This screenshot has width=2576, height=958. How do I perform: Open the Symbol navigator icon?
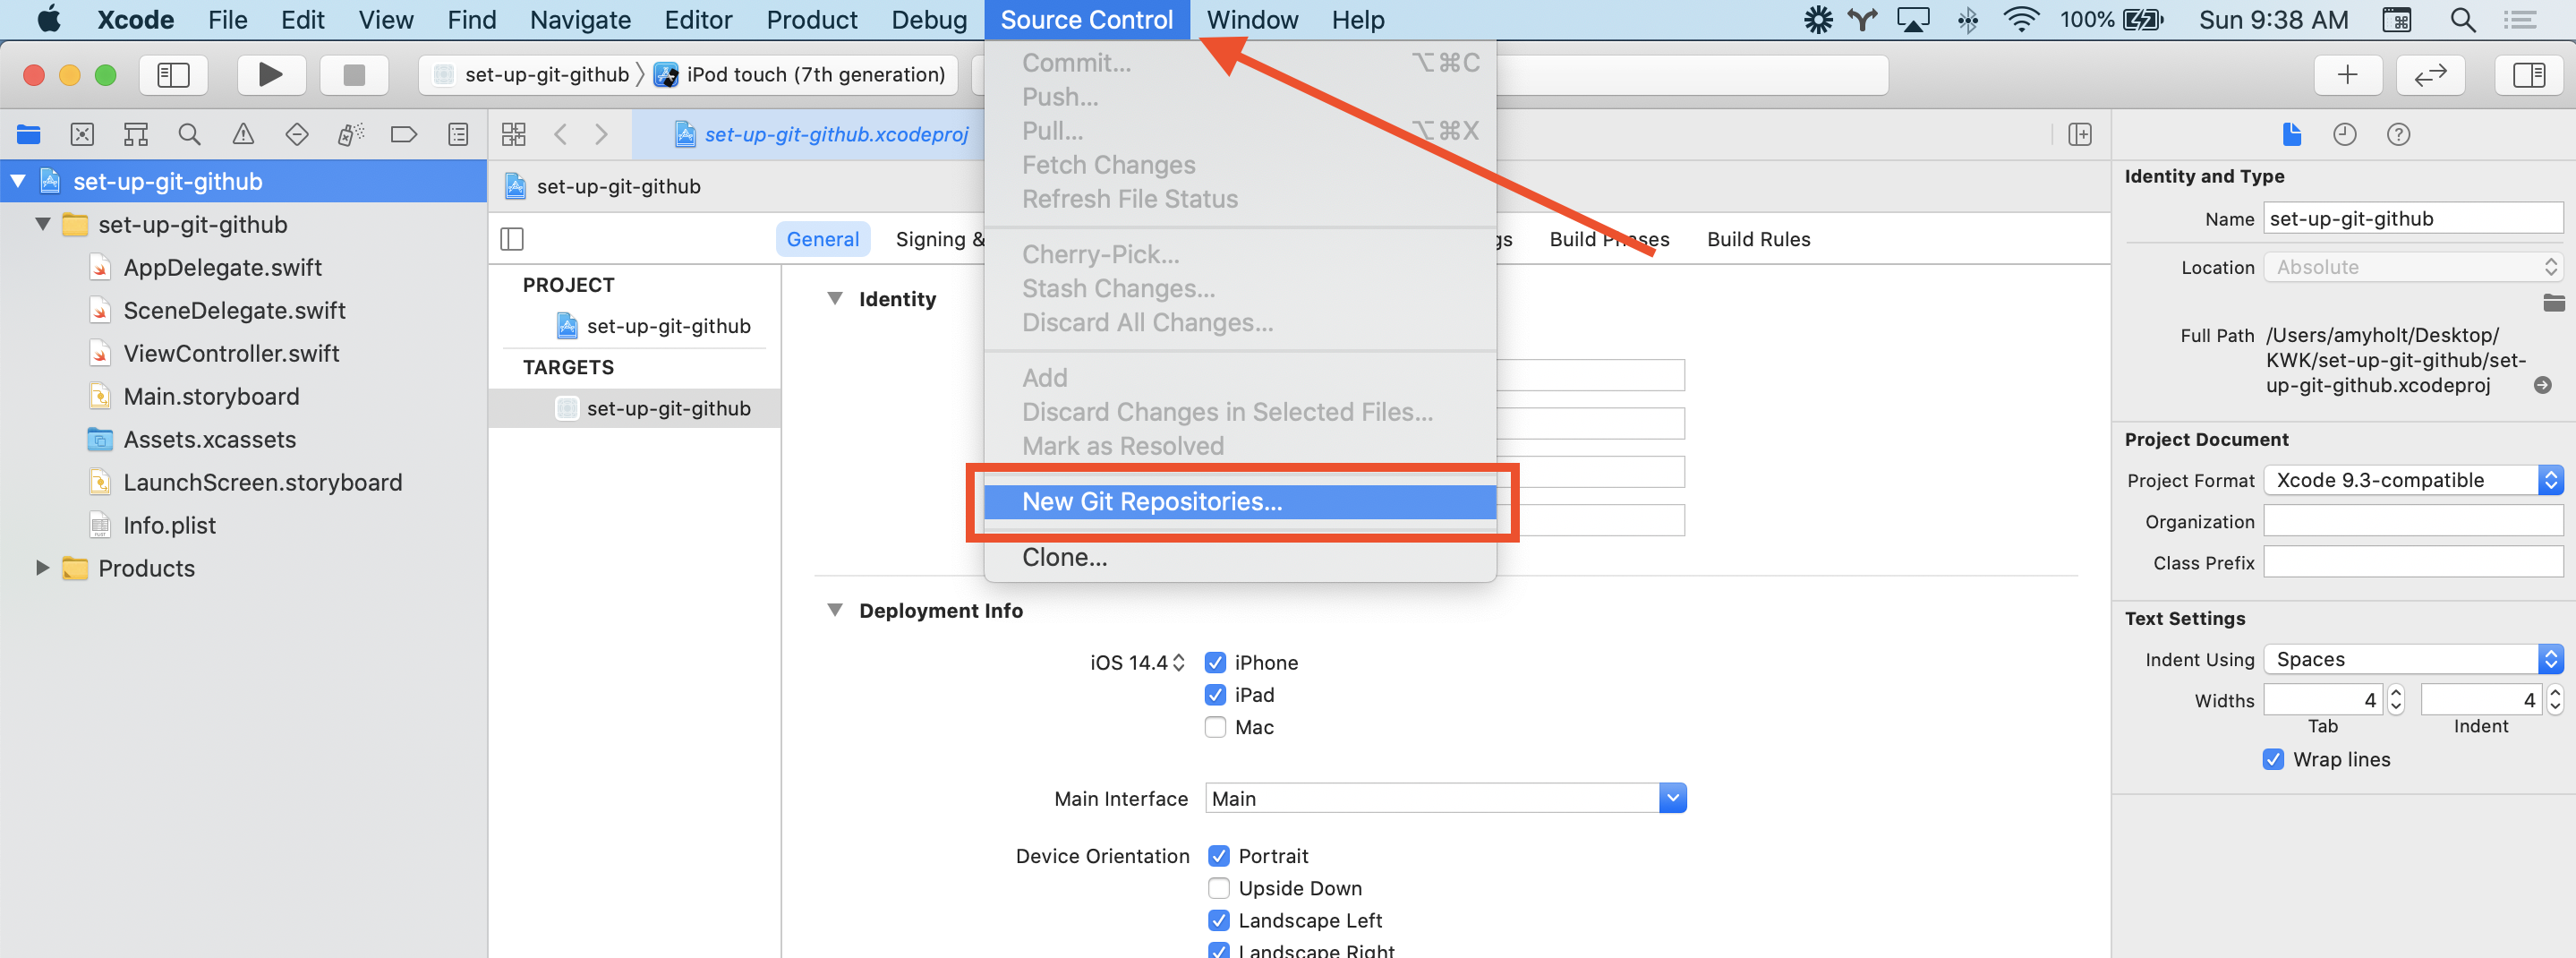(x=136, y=134)
